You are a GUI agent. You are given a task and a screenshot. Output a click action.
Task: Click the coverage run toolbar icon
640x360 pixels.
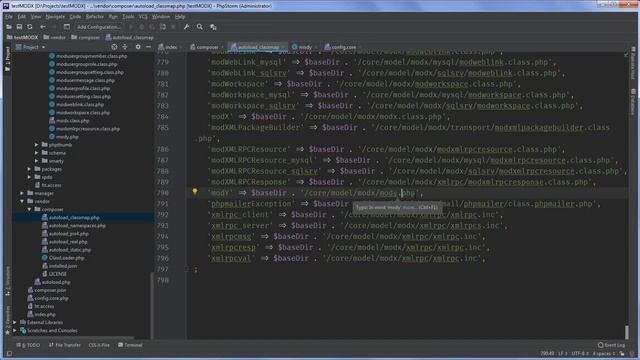pyautogui.click(x=163, y=27)
